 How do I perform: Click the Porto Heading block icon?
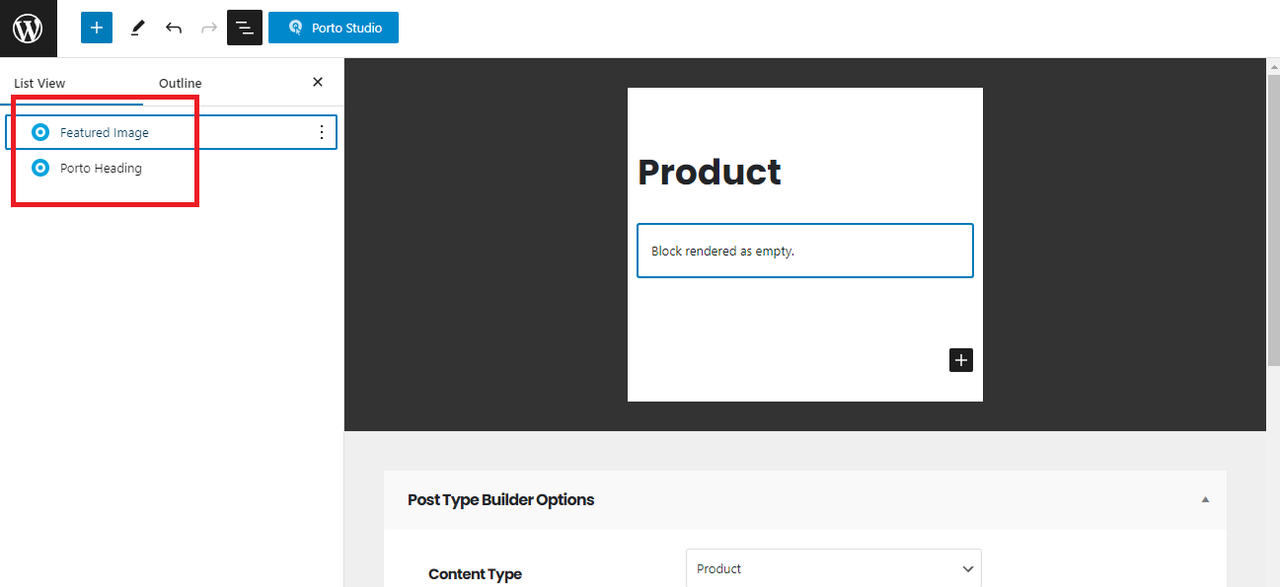[x=40, y=168]
